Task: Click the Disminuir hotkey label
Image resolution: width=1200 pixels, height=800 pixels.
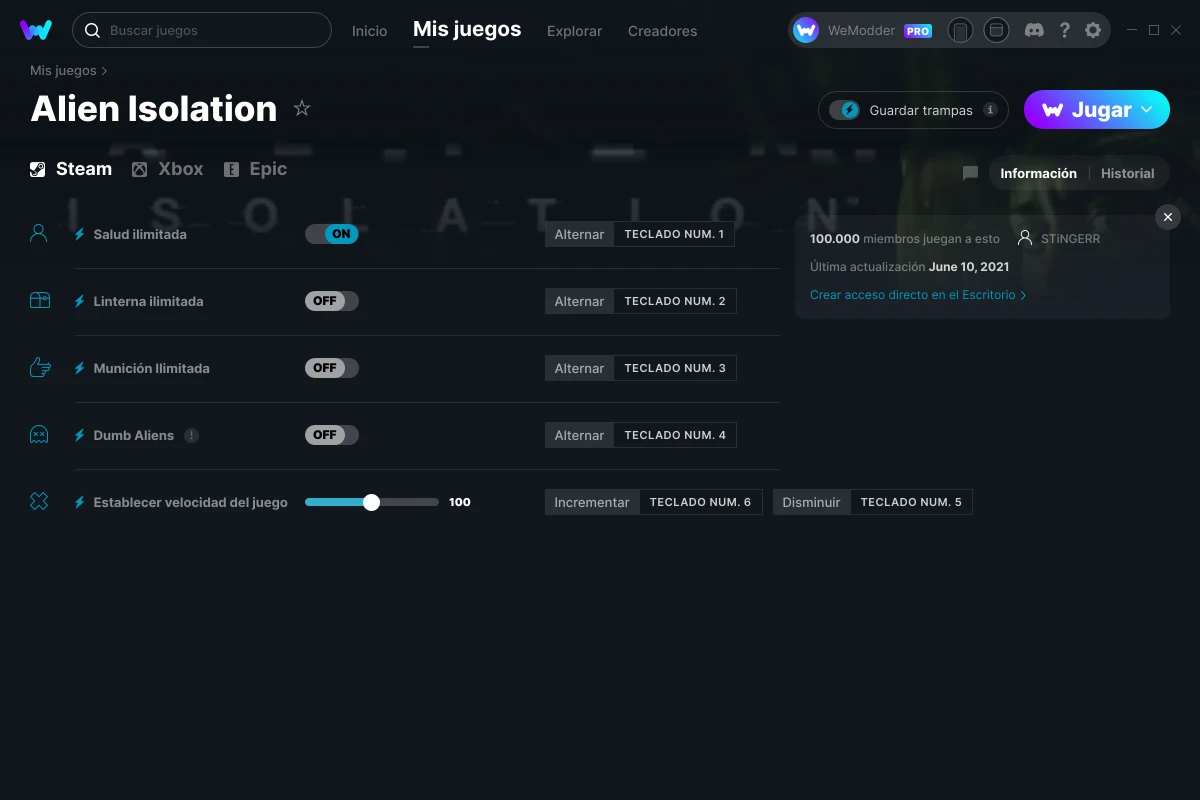Action: coord(811,502)
